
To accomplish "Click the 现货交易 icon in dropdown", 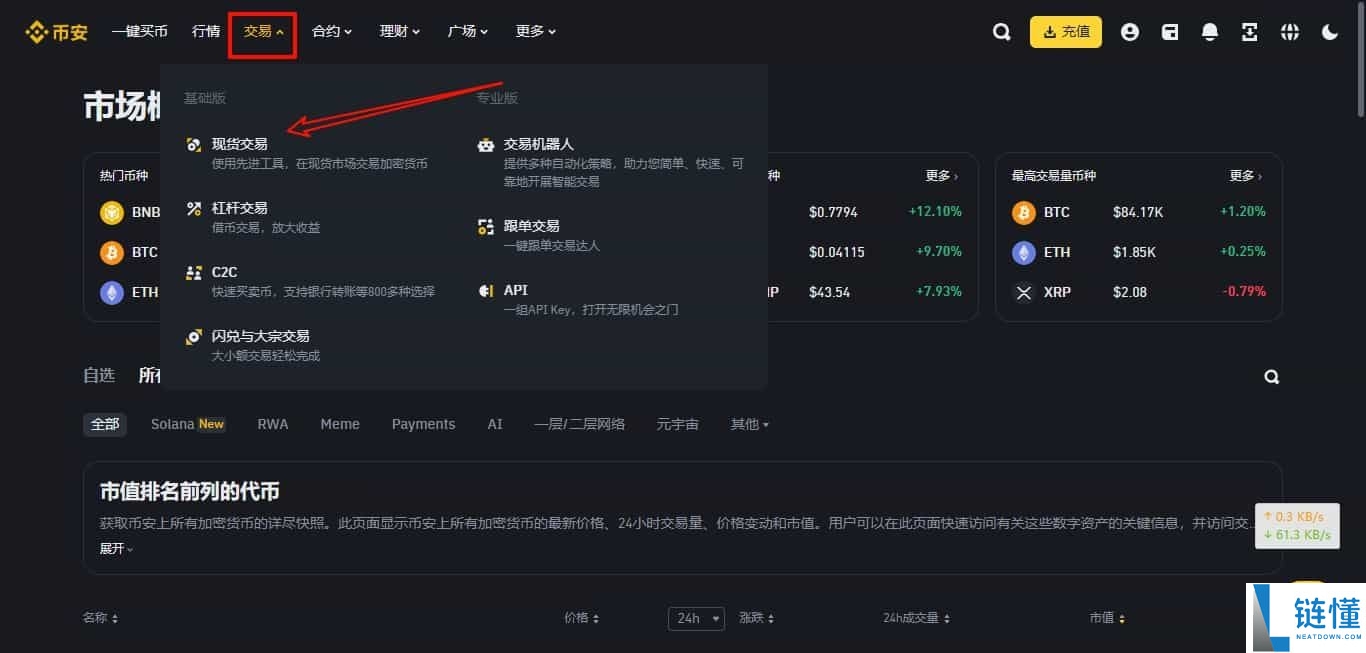I will click(x=194, y=145).
